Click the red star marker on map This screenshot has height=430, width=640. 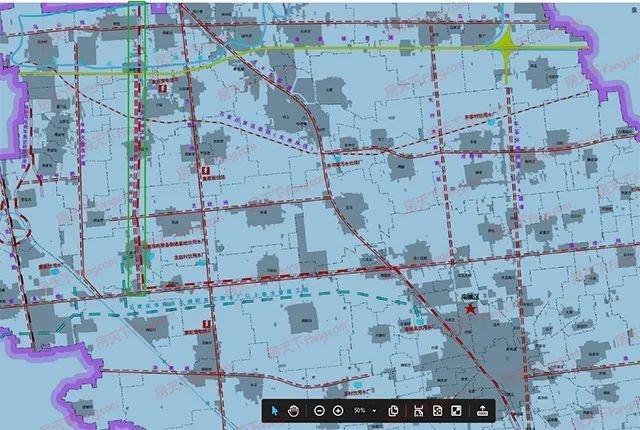(471, 310)
